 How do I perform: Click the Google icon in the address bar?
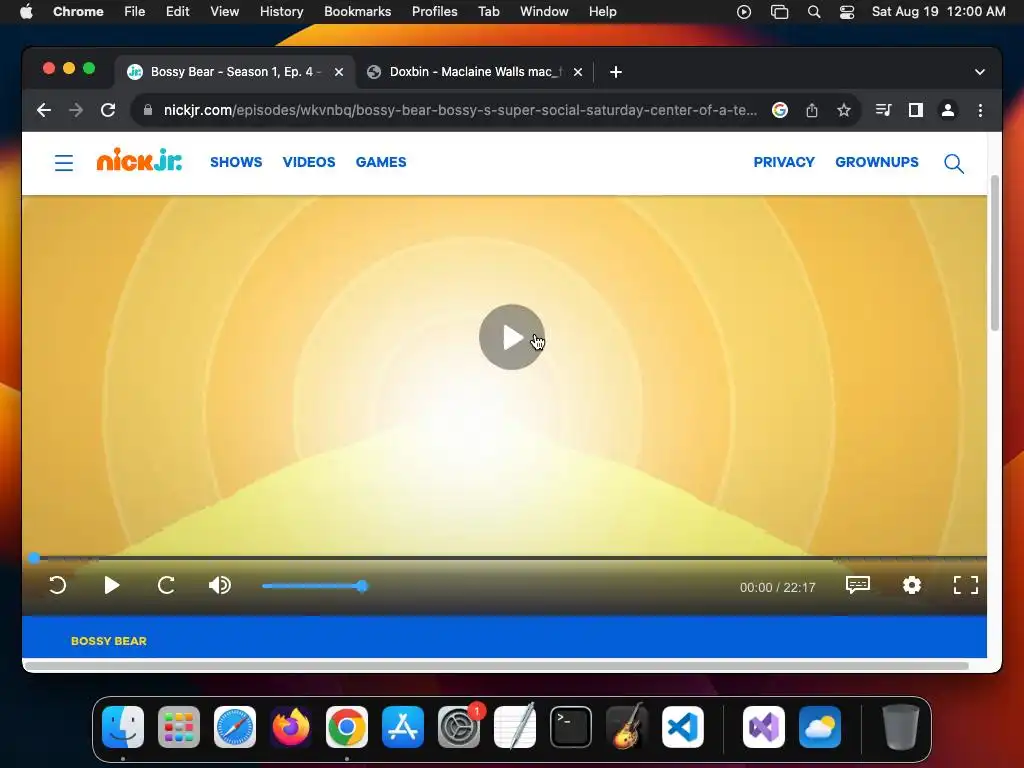tap(780, 110)
